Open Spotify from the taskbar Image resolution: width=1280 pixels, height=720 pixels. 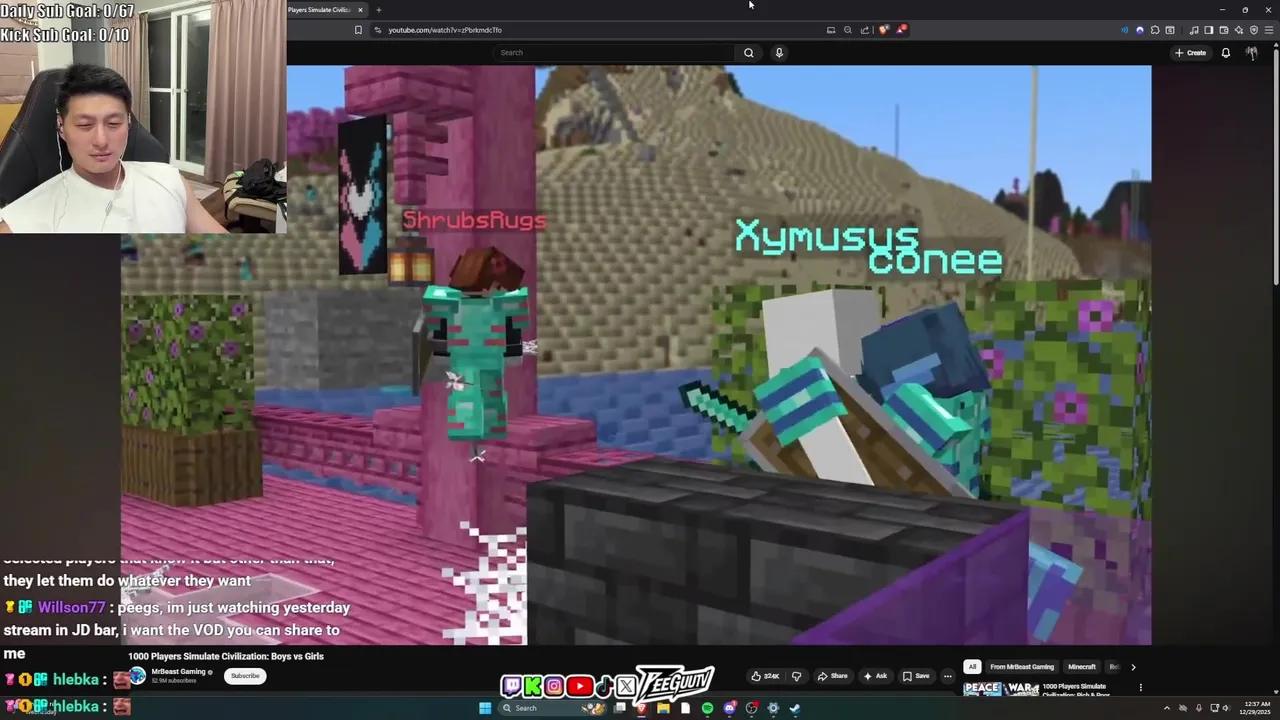(x=708, y=708)
